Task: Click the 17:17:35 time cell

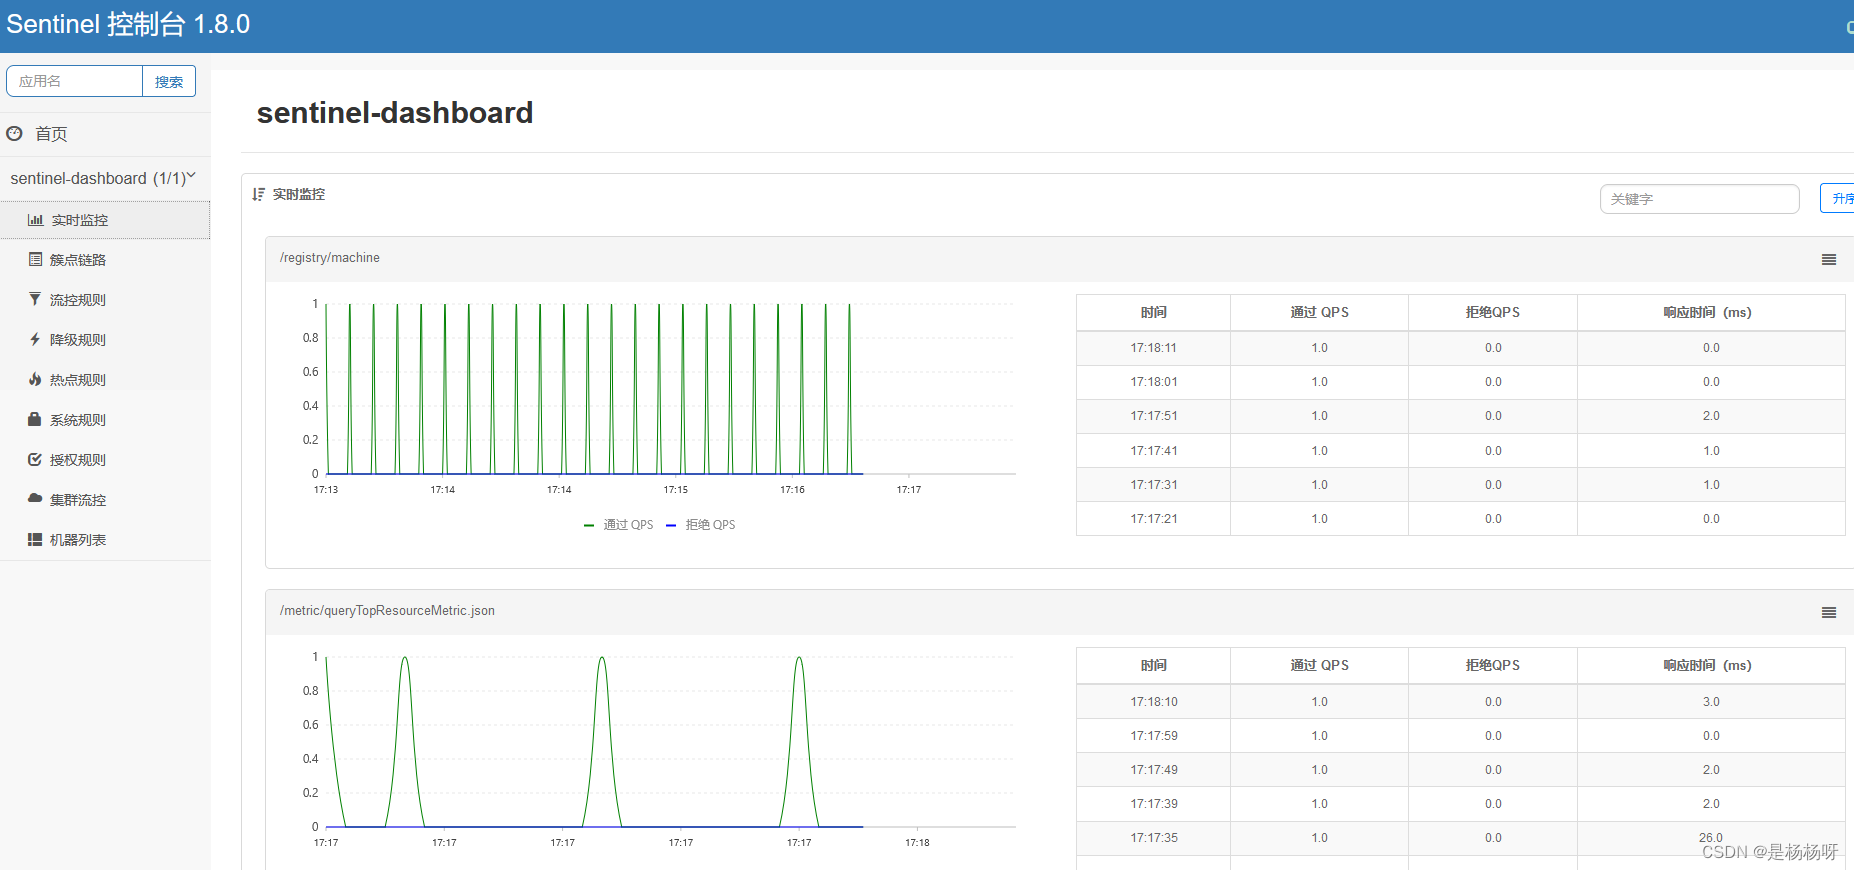Action: (x=1154, y=838)
